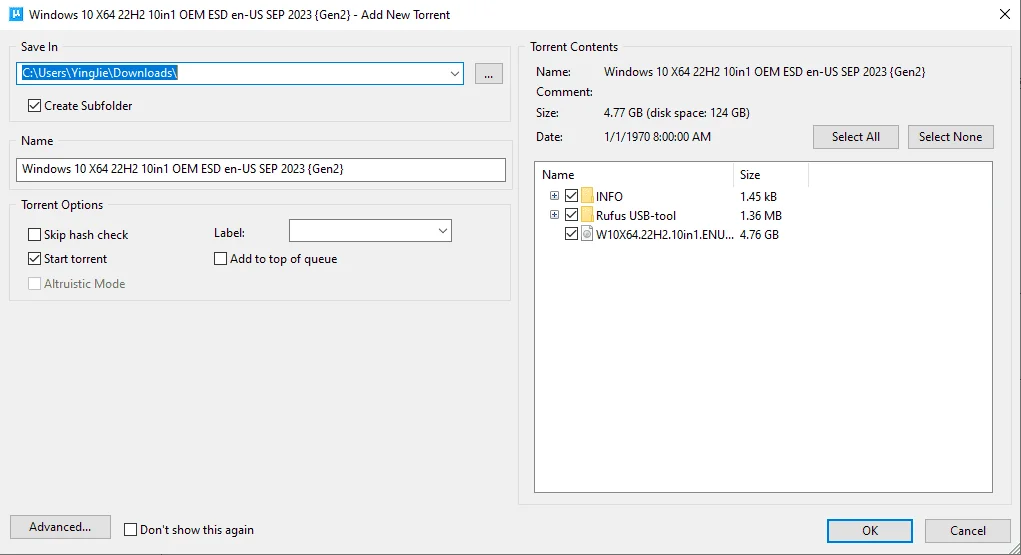
Task: Click the Select All button
Action: [x=856, y=137]
